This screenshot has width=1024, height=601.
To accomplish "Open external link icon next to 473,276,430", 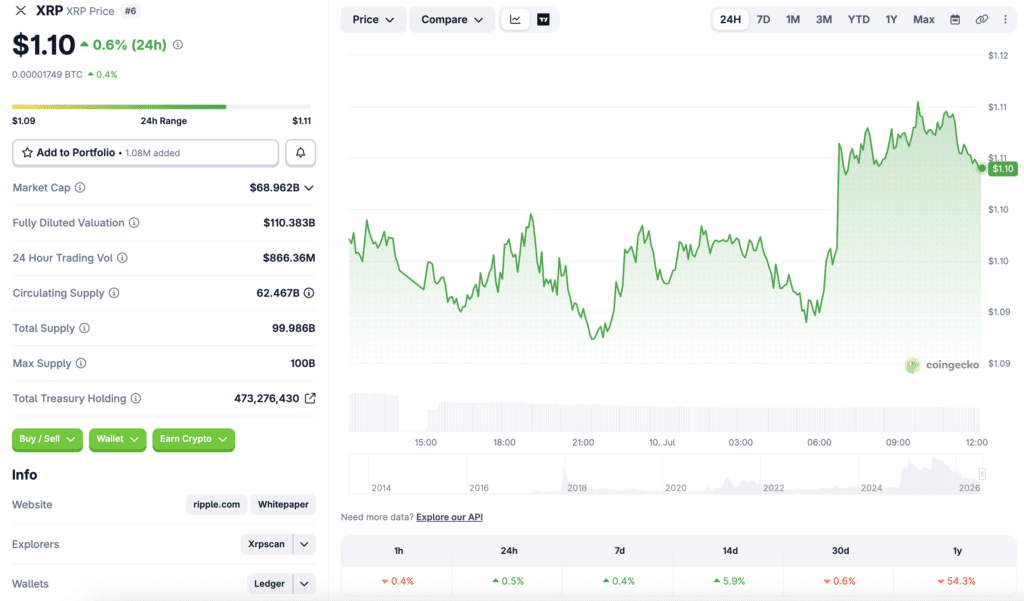I will (x=310, y=398).
